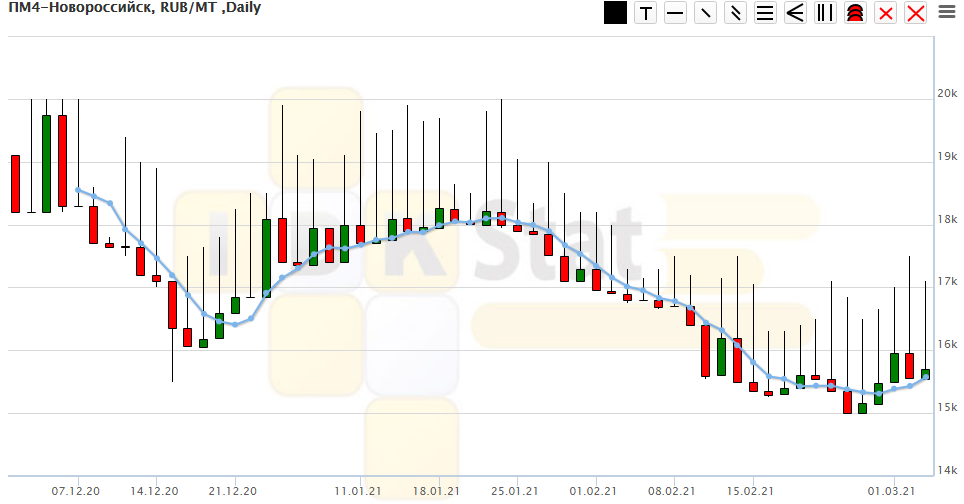Viewport: 964px width, 504px height.
Task: Select the three vertical lines tool
Action: (x=826, y=13)
